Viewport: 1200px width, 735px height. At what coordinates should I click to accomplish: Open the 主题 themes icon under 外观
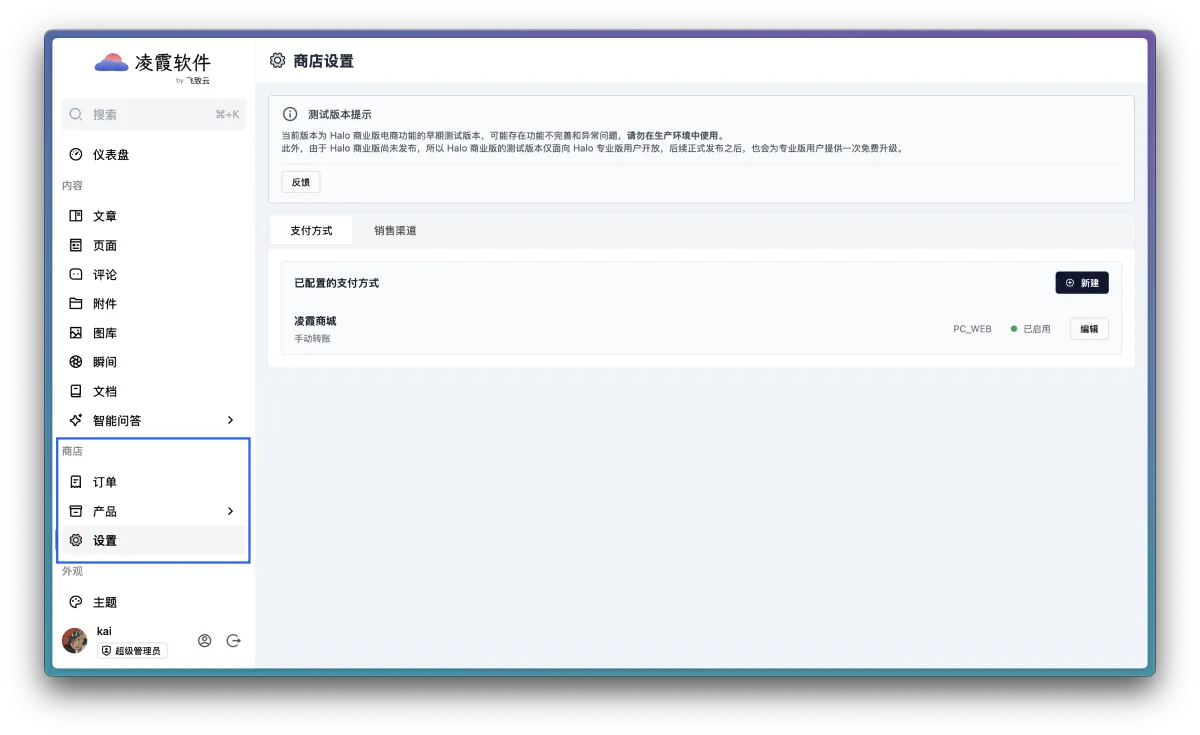click(76, 602)
